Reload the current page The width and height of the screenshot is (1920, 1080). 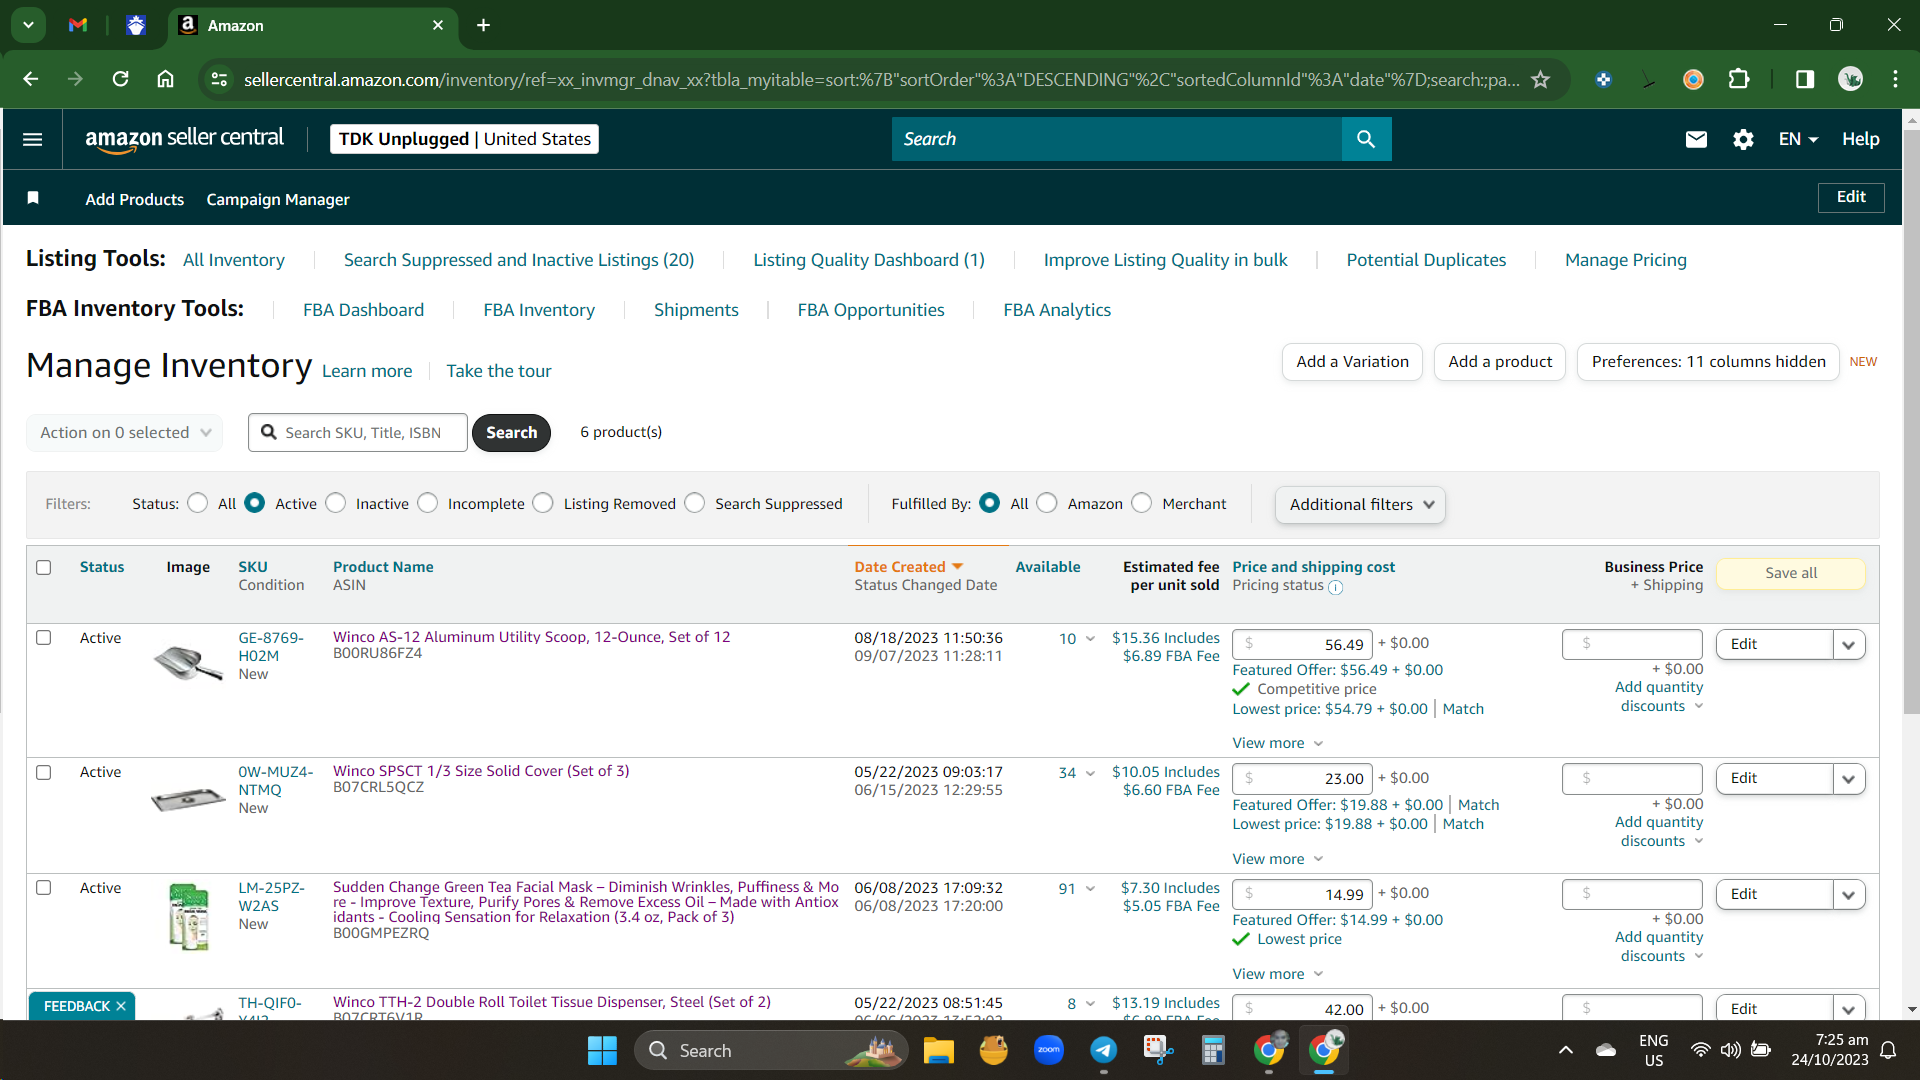120,79
